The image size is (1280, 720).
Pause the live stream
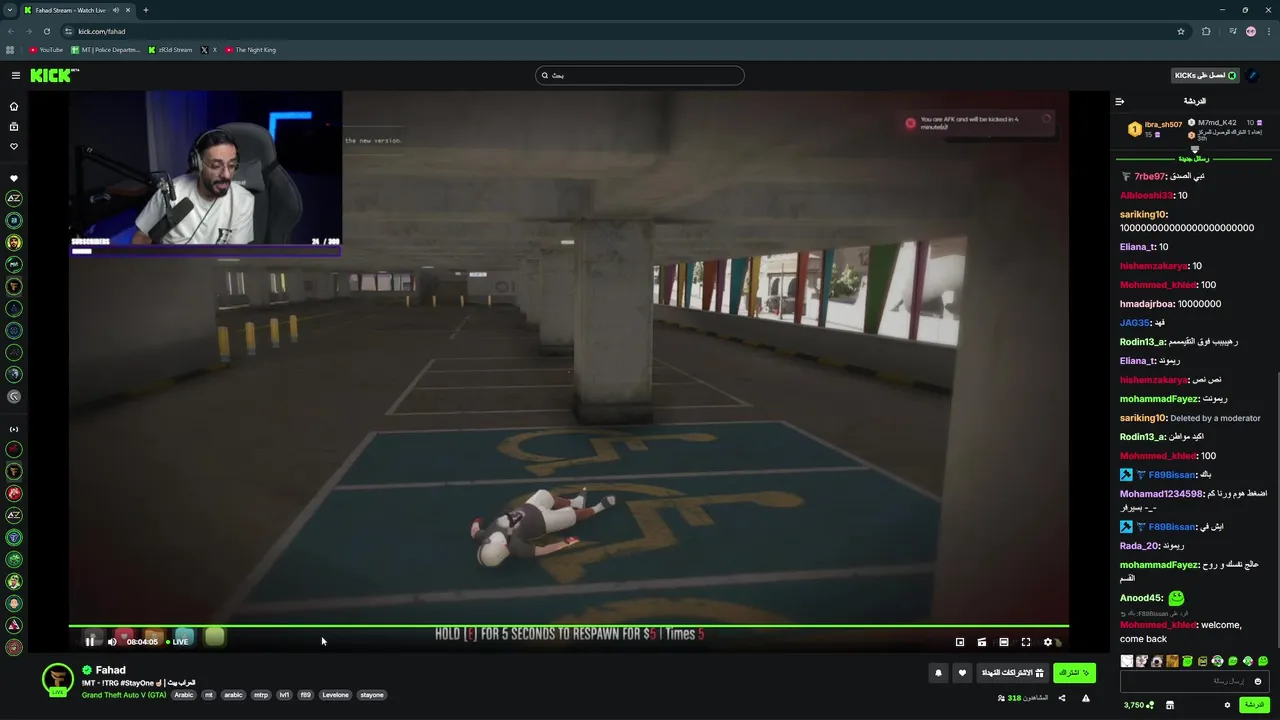90,642
